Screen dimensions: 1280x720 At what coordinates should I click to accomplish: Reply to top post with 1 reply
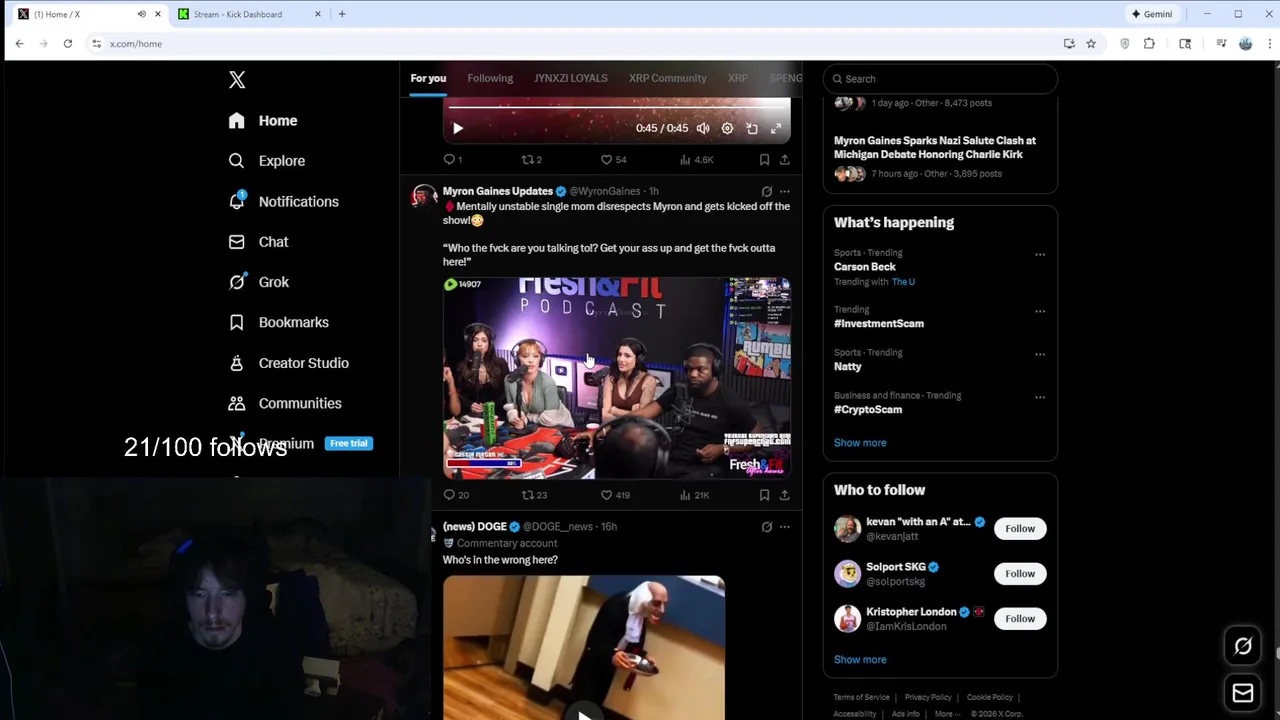pyautogui.click(x=452, y=159)
